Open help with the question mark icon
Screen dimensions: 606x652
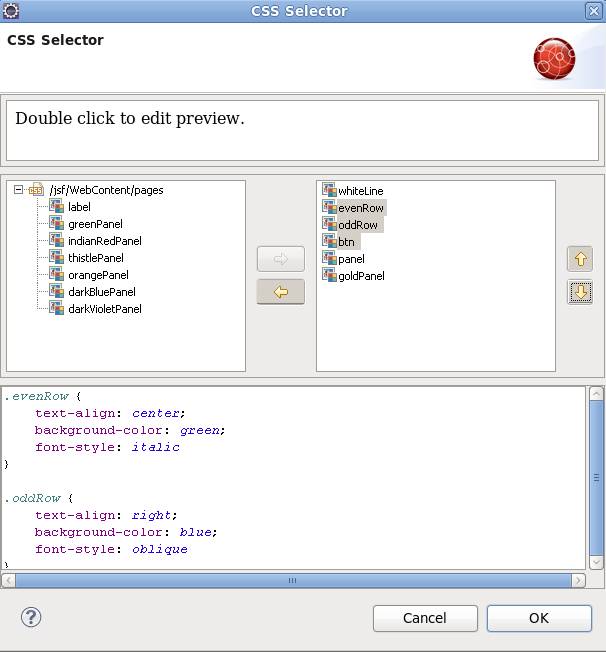tap(31, 617)
